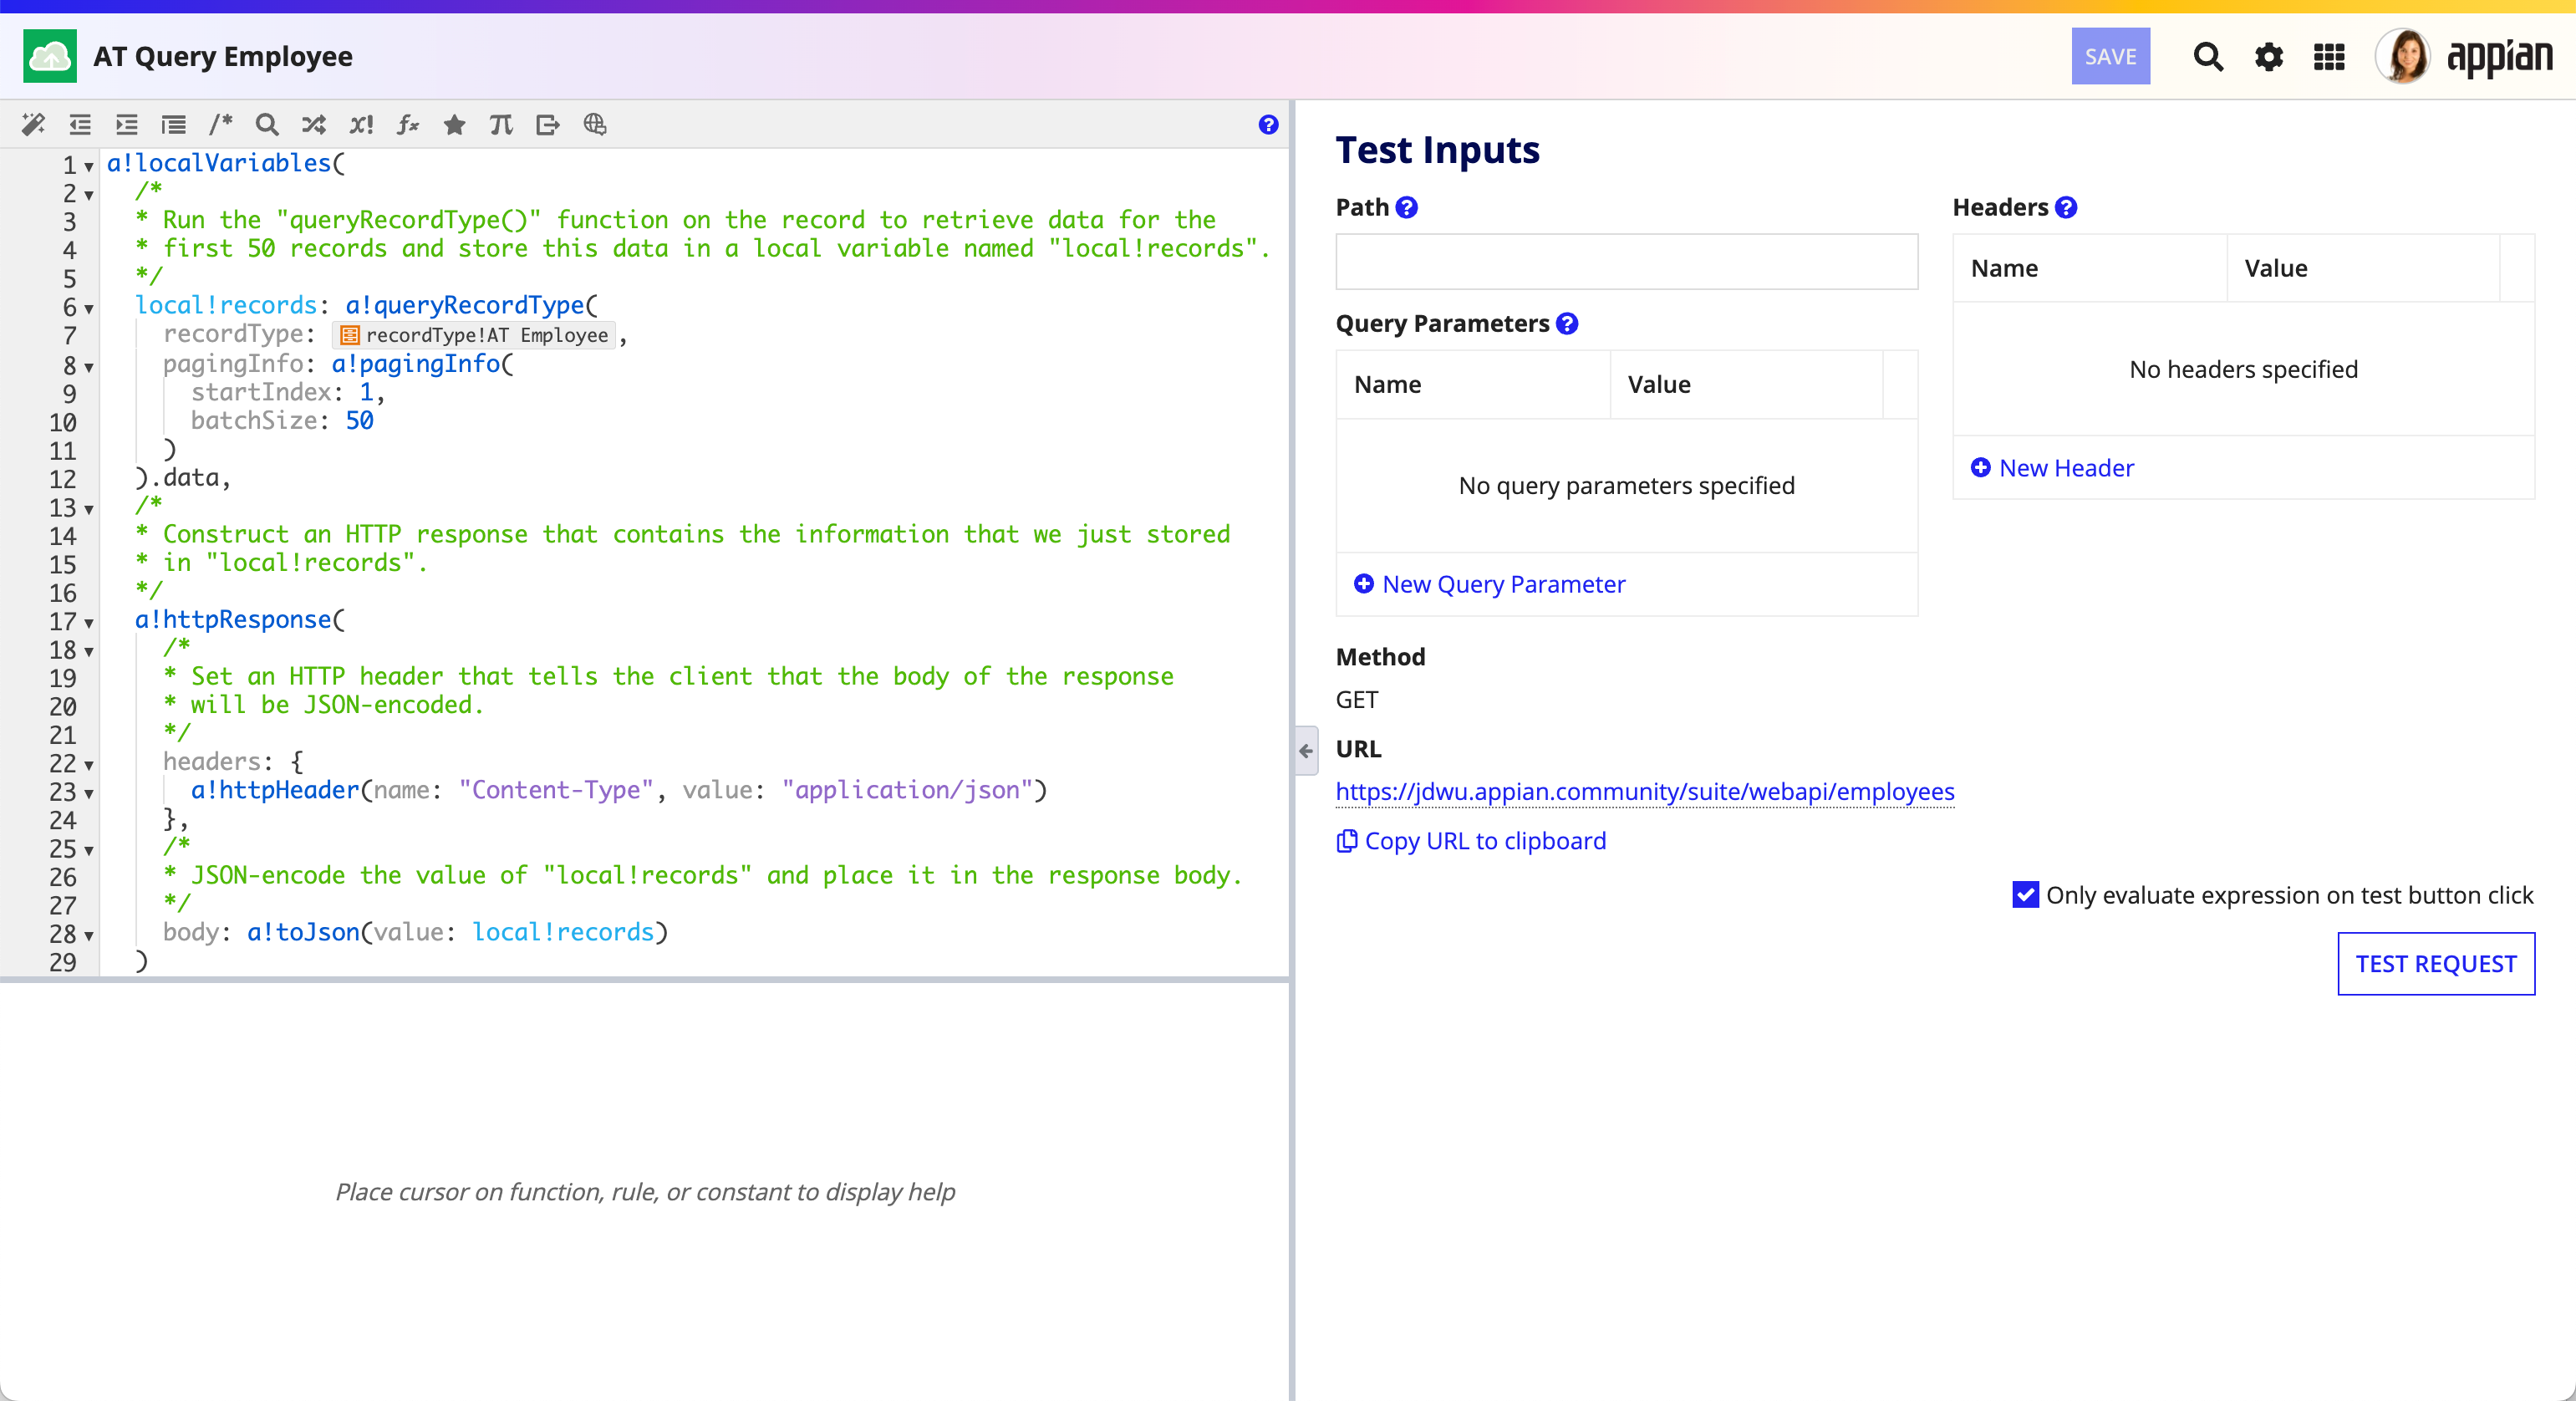
Task: Click the SAVE button
Action: pos(2110,56)
